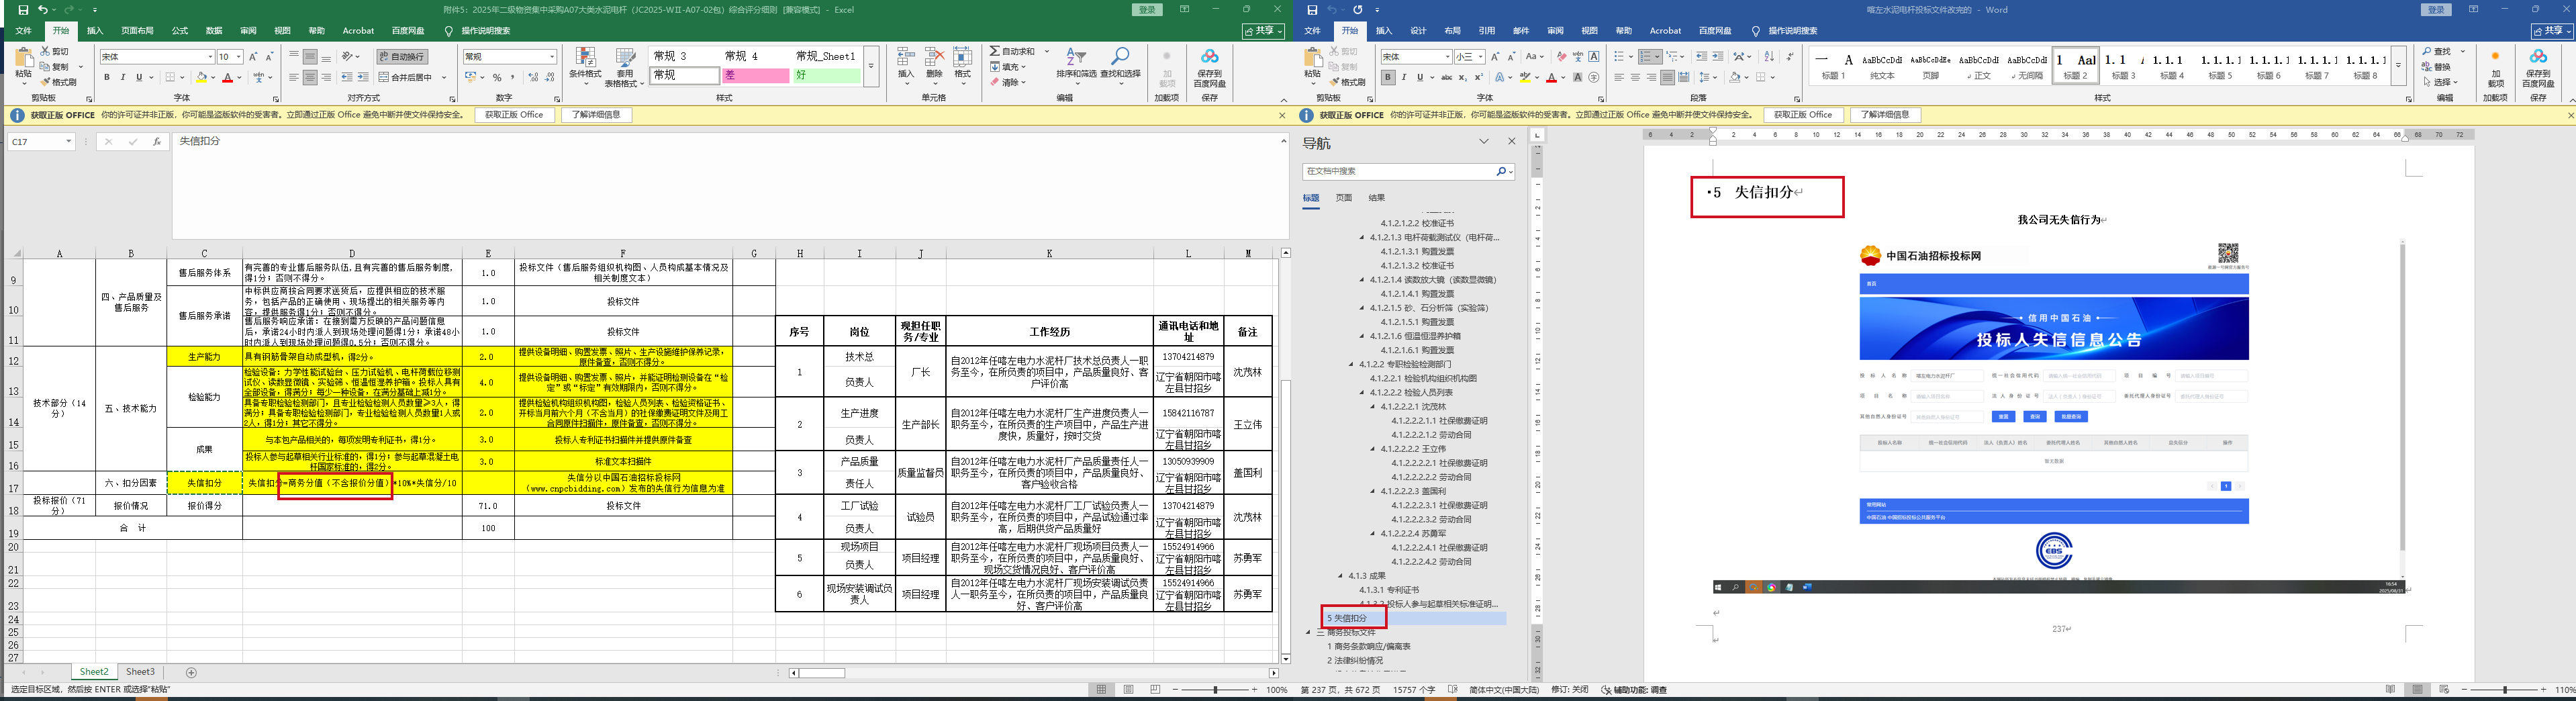Open Word's 设计 (Design) ribbon tab
Viewport: 2576px width, 701px height.
[1418, 31]
